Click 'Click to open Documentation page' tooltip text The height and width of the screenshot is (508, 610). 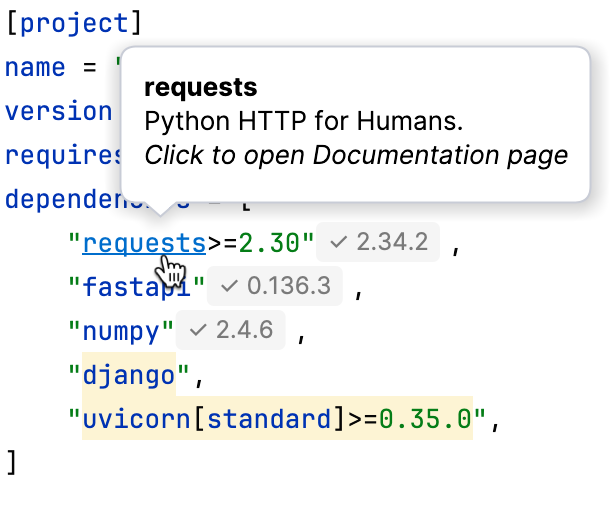point(356,156)
